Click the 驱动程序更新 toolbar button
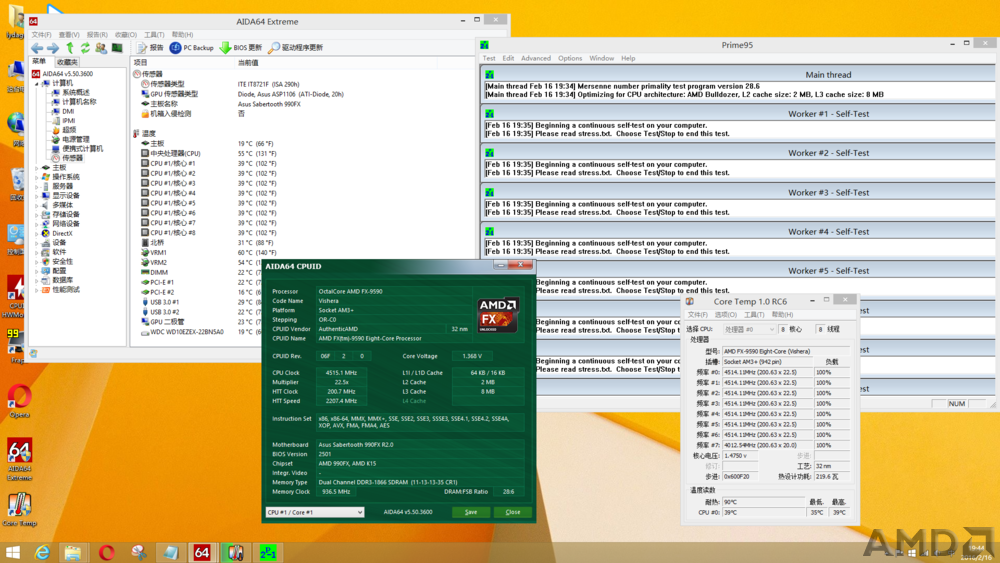1000x563 pixels. (295, 48)
